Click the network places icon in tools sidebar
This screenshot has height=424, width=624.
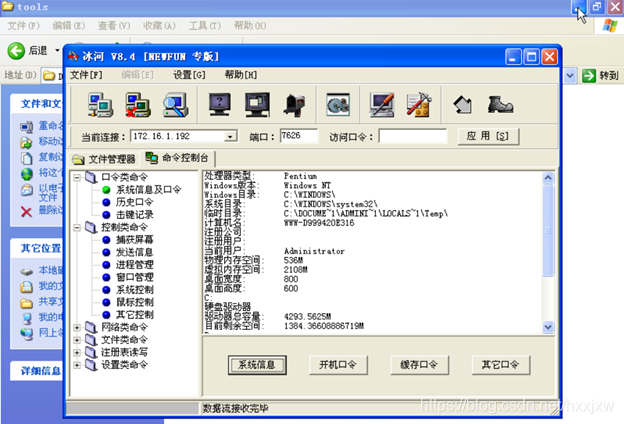[27, 334]
